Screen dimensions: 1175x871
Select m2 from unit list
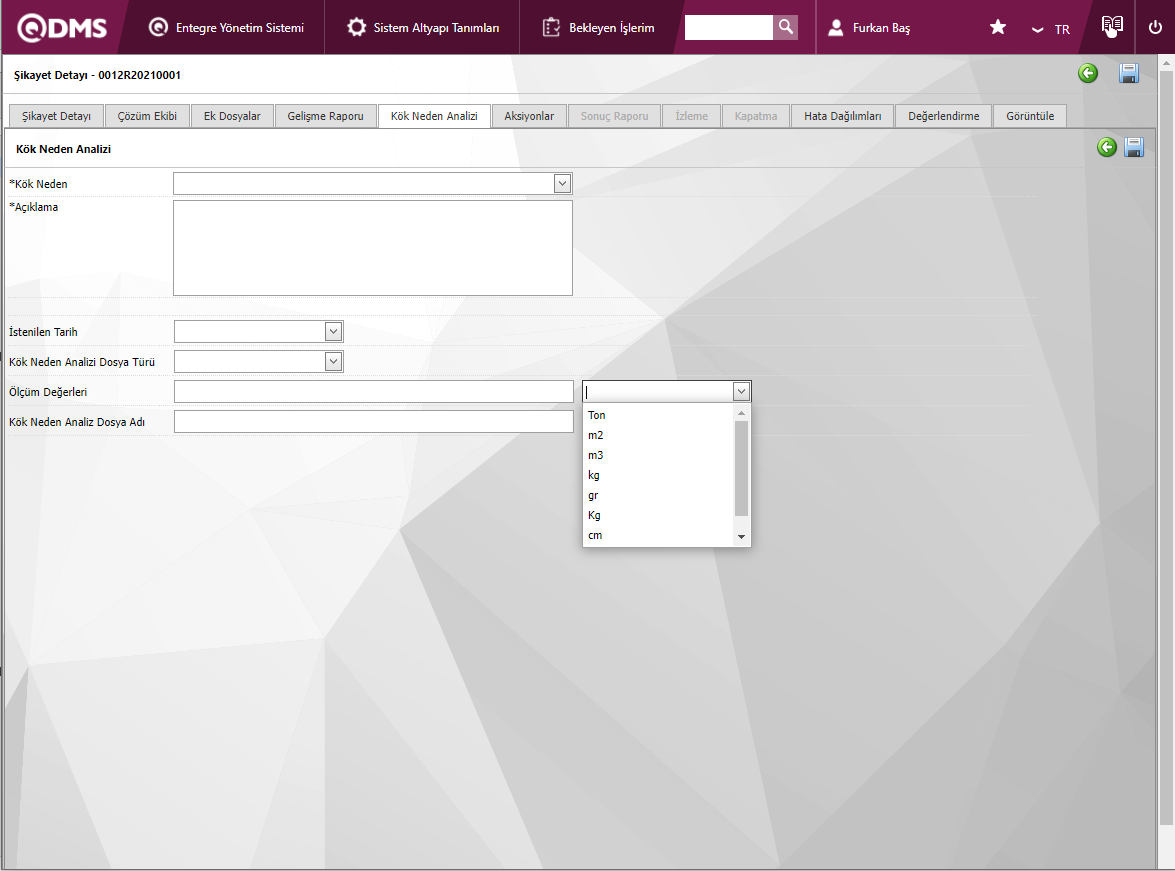pyautogui.click(x=659, y=436)
